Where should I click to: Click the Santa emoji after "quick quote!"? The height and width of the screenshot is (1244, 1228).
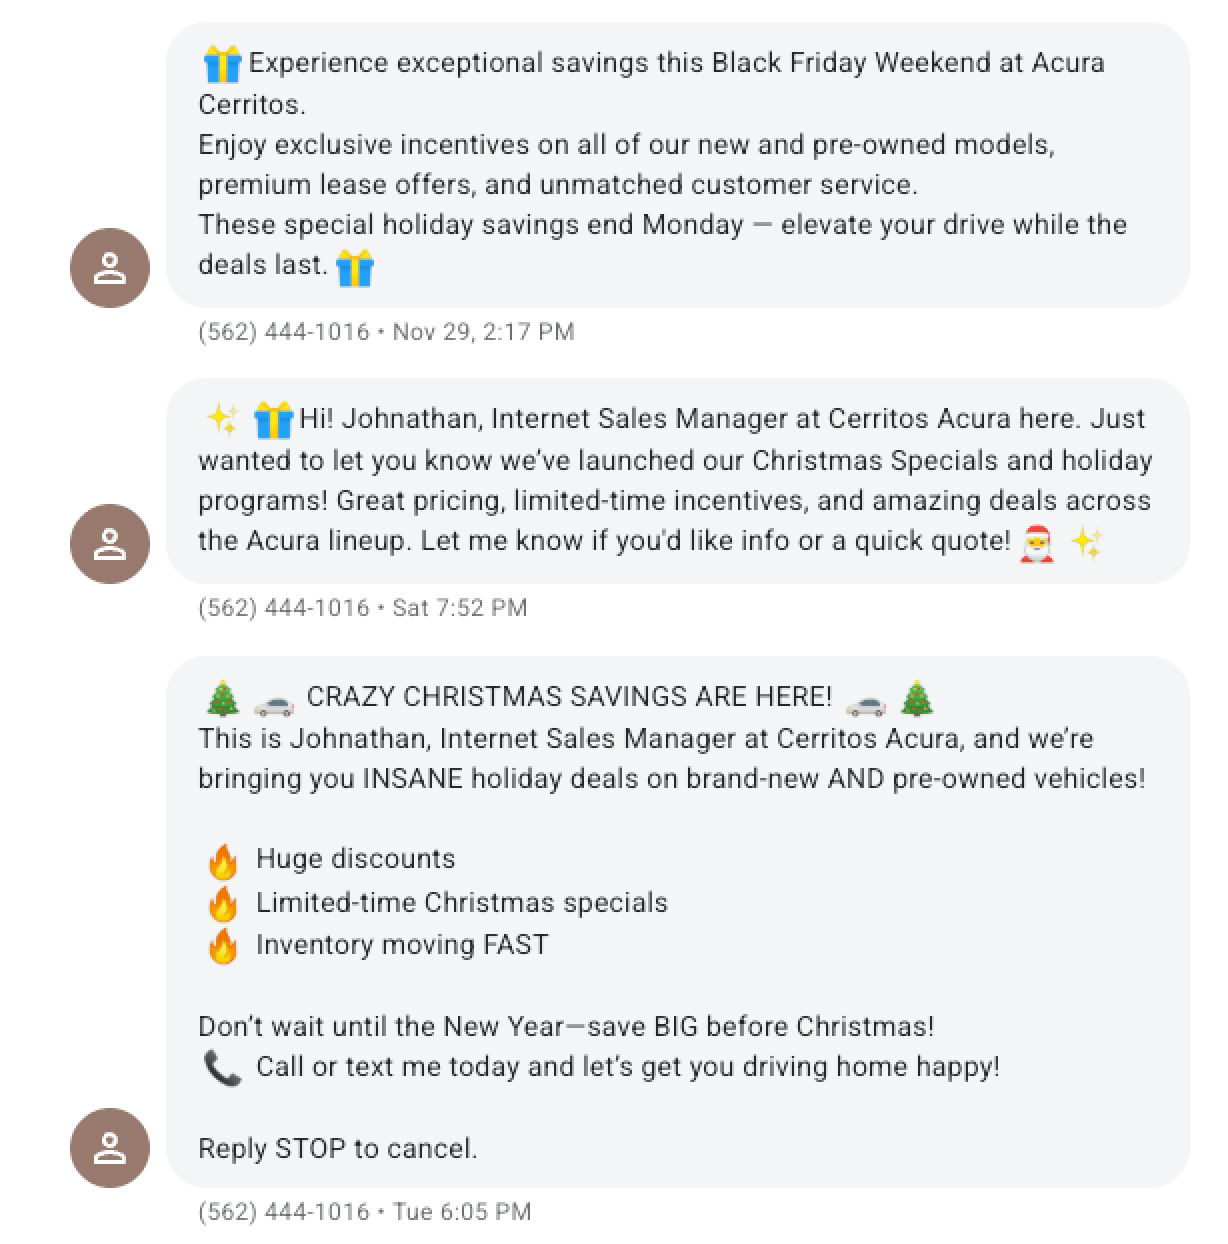click(x=1037, y=543)
